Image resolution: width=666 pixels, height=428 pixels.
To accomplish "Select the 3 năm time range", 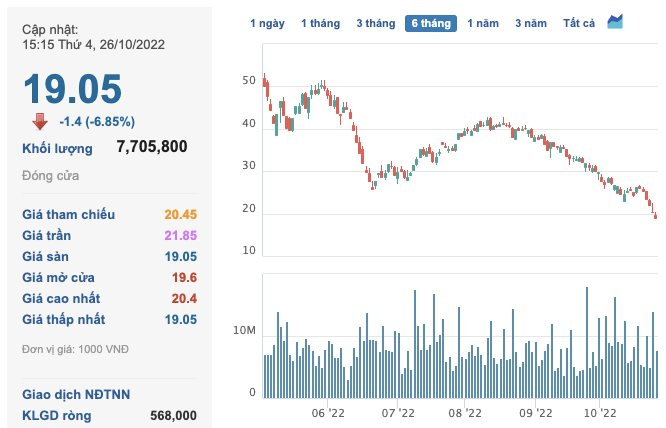I will pyautogui.click(x=532, y=23).
